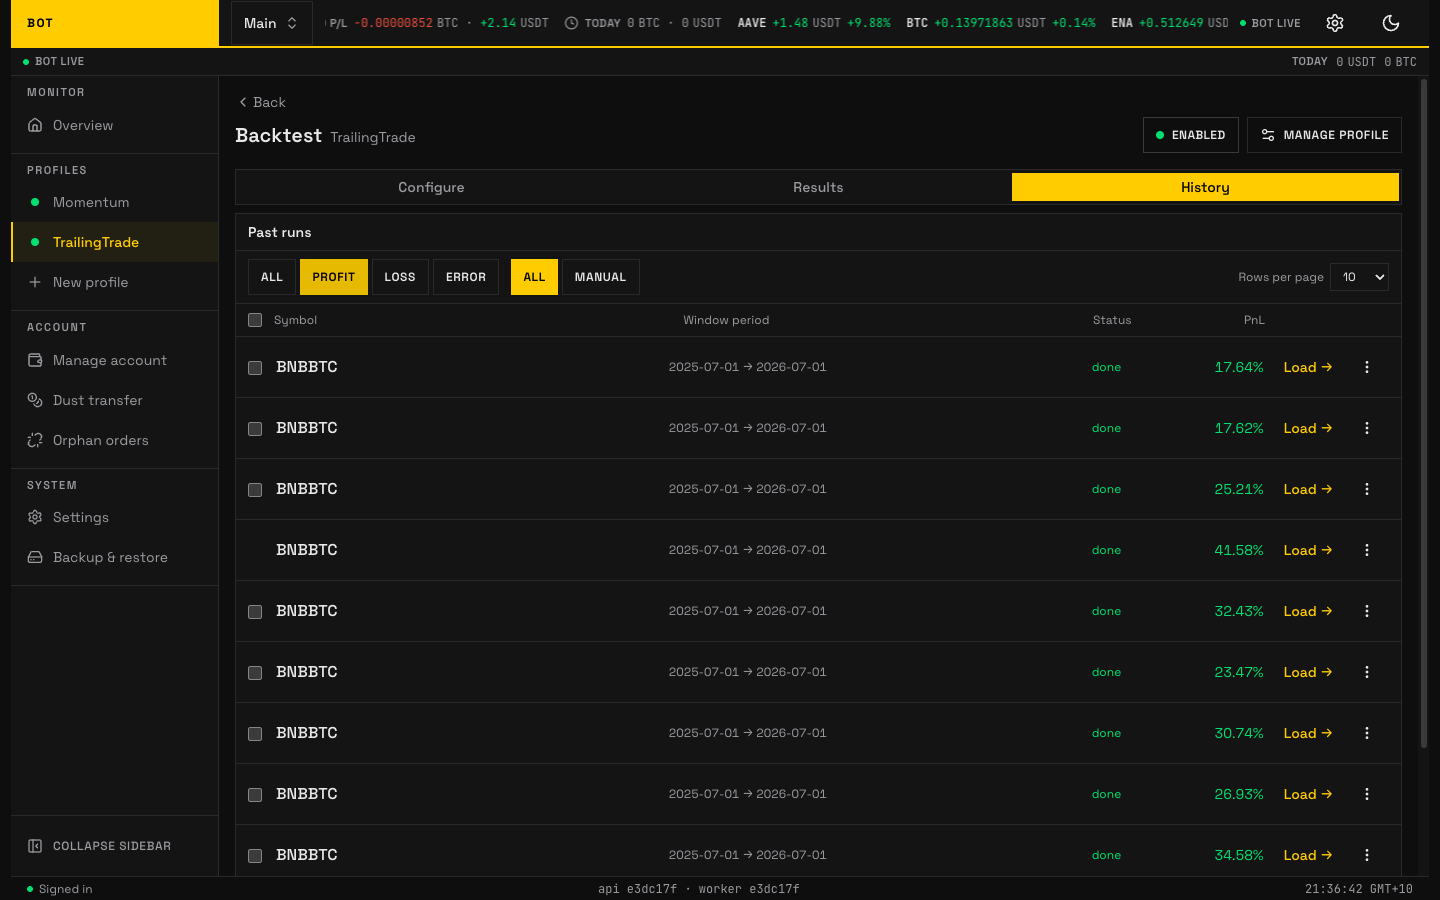This screenshot has height=900, width=1440.
Task: Switch to the Results tab
Action: click(x=818, y=187)
